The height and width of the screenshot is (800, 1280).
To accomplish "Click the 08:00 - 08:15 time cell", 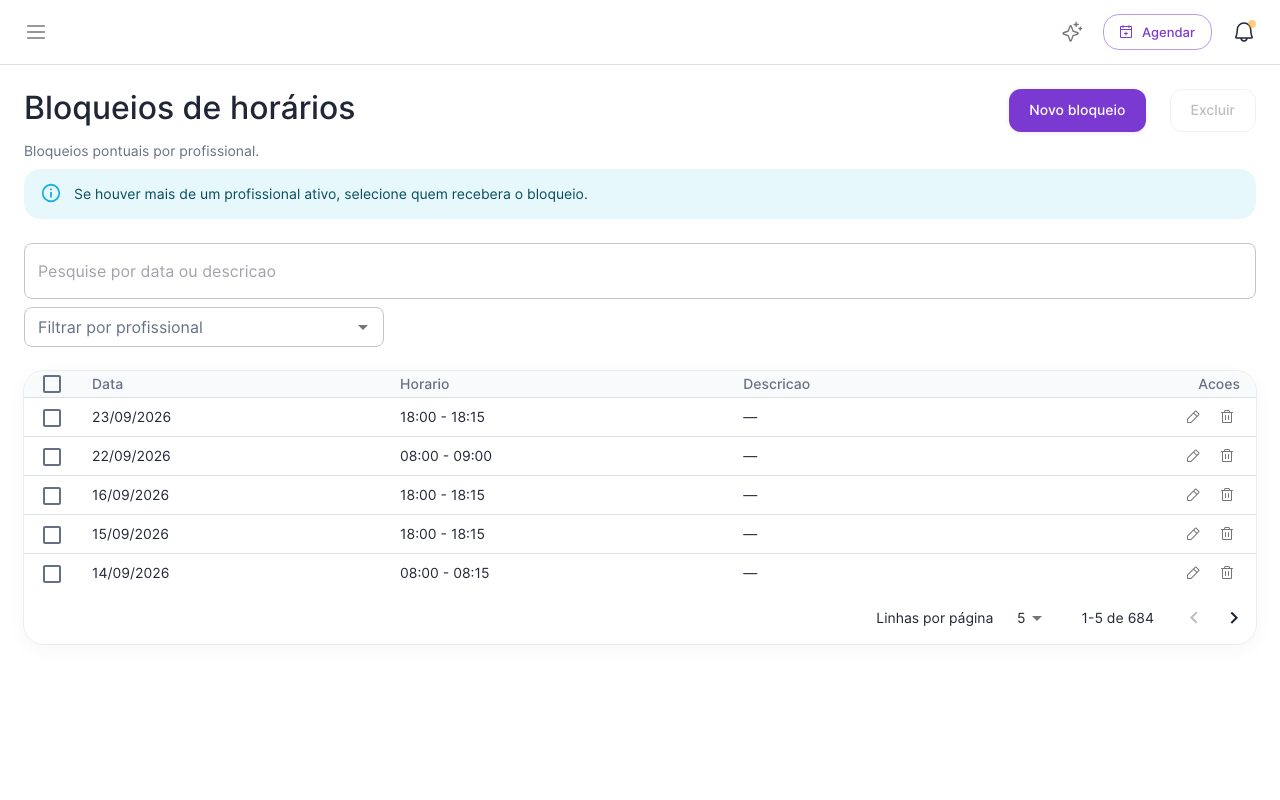I will pyautogui.click(x=445, y=573).
